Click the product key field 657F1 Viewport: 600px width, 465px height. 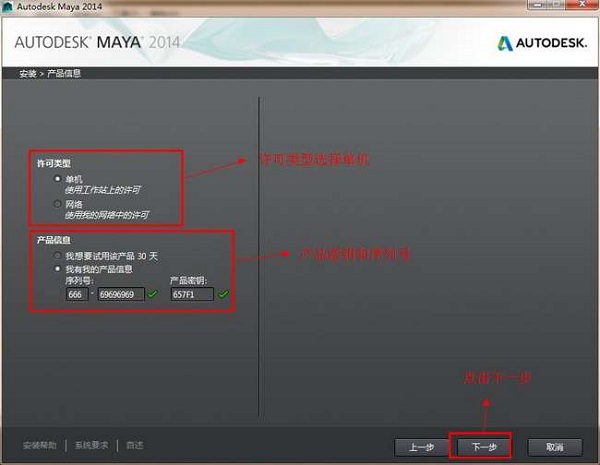pos(192,294)
